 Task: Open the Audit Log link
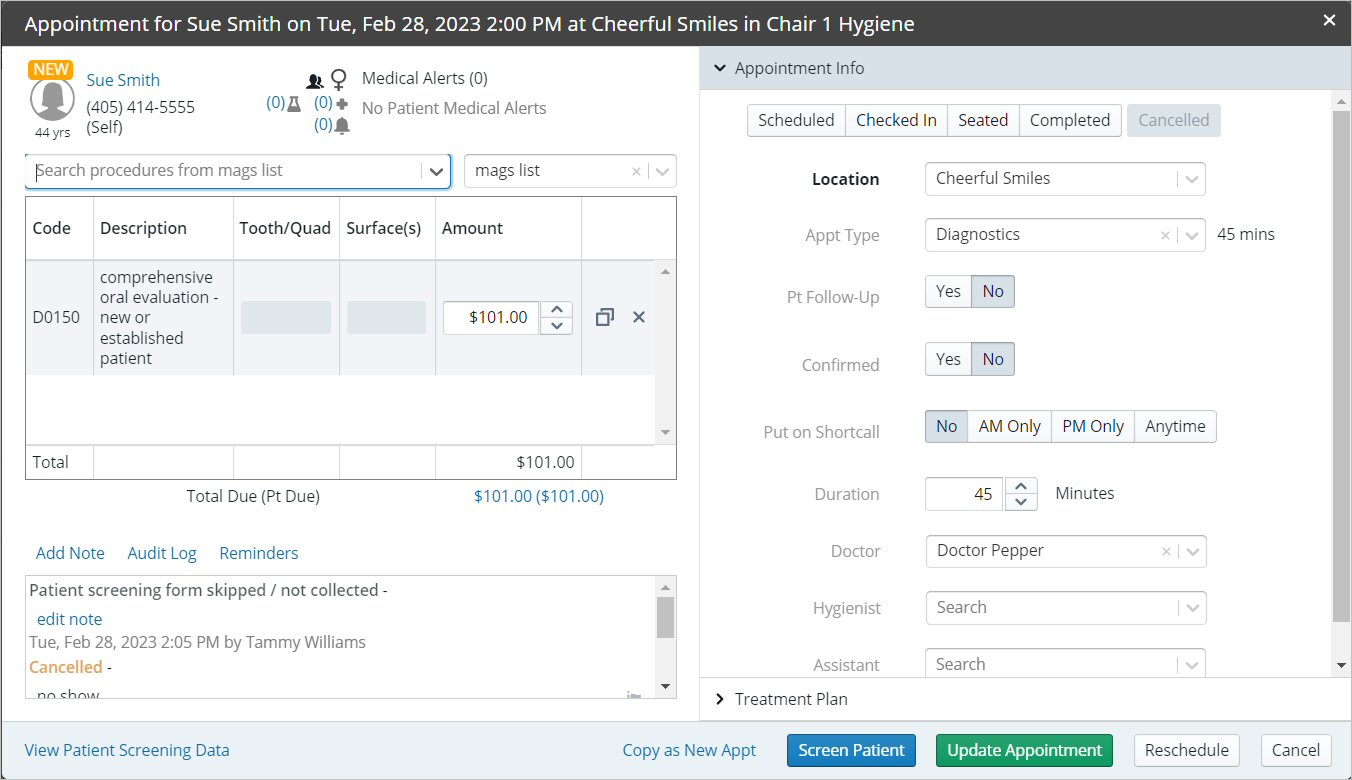162,553
